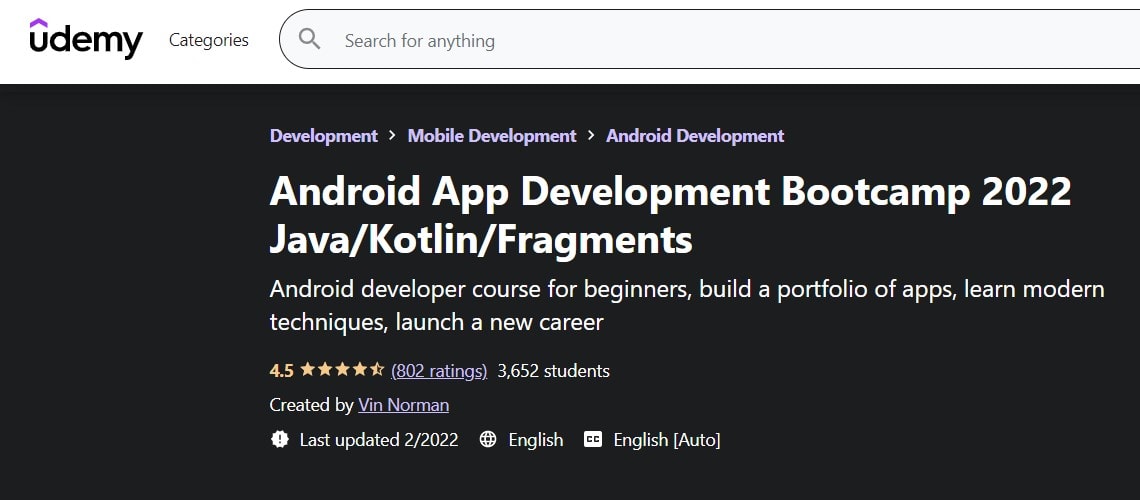Click the search magnifier icon
The width and height of the screenshot is (1140, 500).
point(310,40)
